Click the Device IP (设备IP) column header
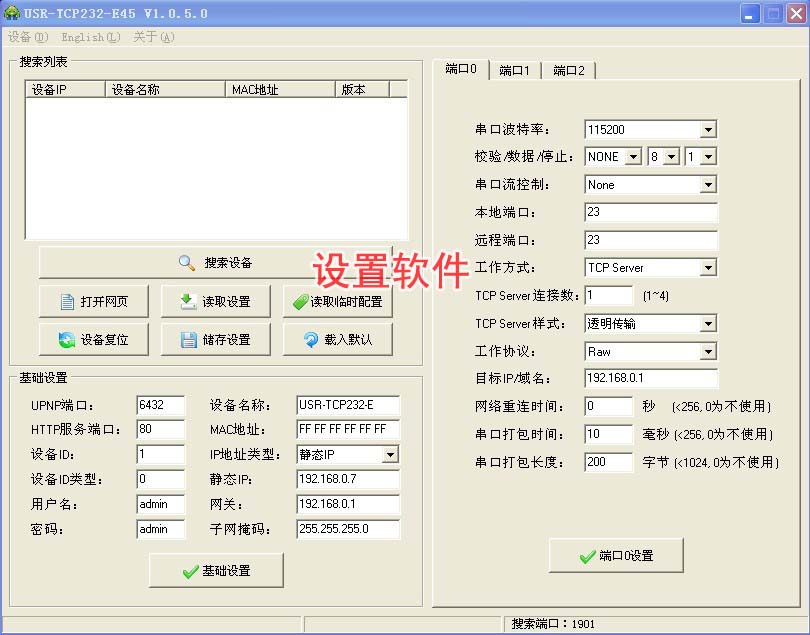Viewport: 810px width, 635px height. point(64,90)
